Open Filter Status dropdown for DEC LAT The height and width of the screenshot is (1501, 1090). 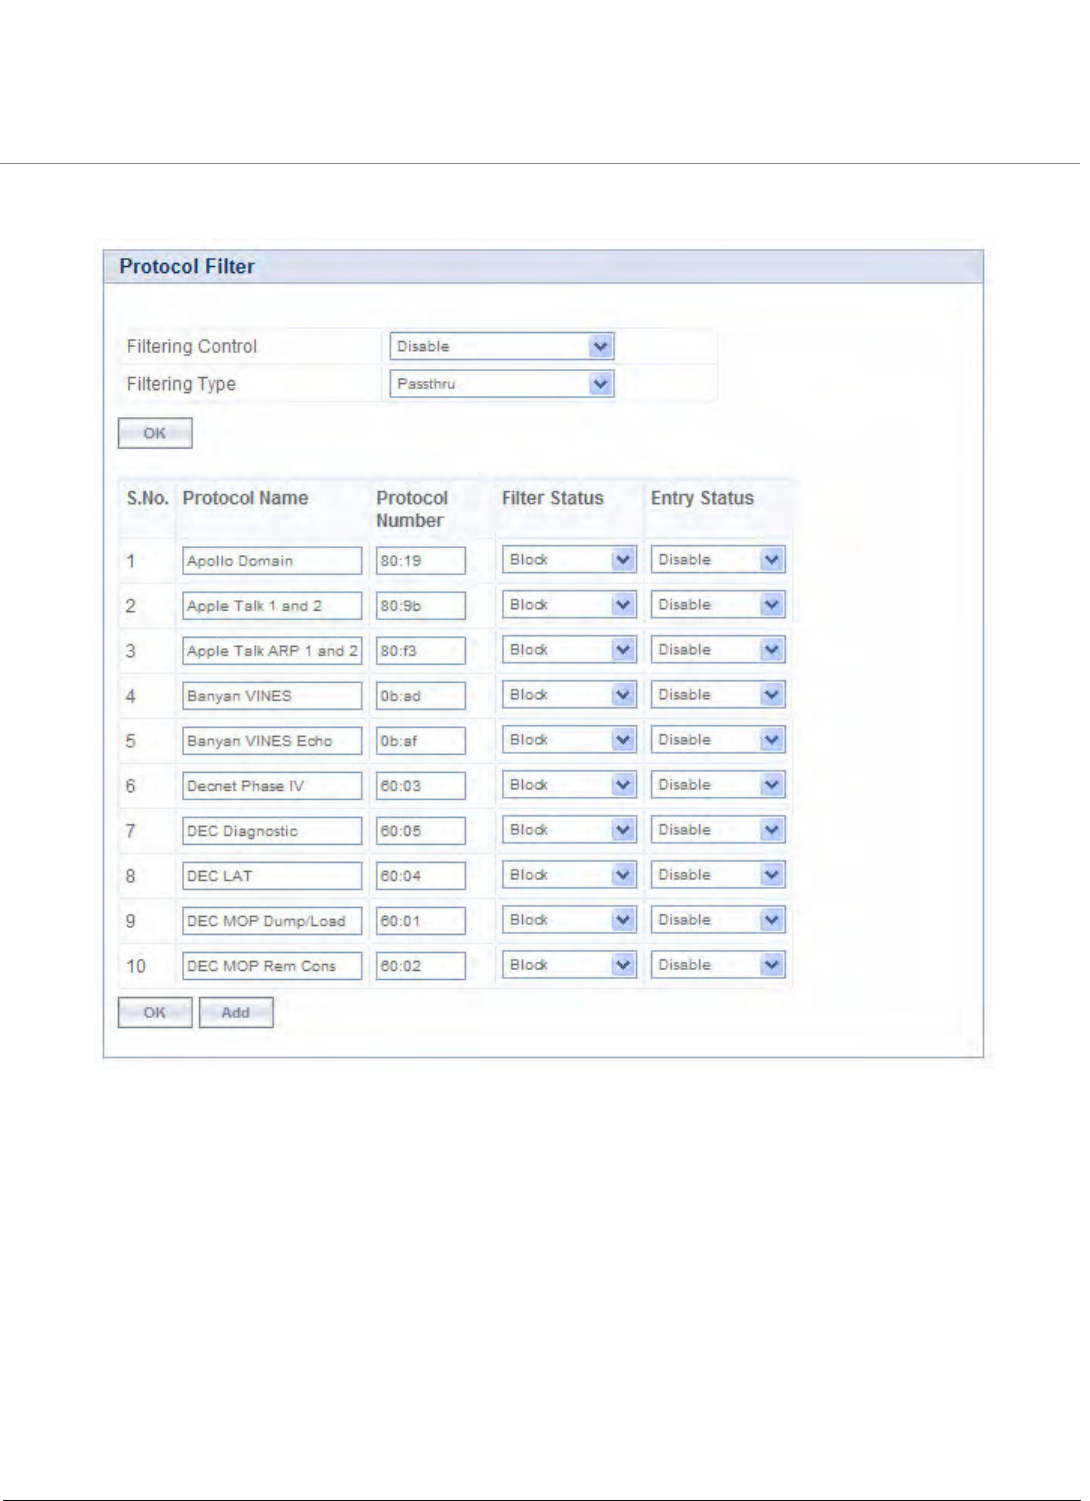tap(569, 875)
